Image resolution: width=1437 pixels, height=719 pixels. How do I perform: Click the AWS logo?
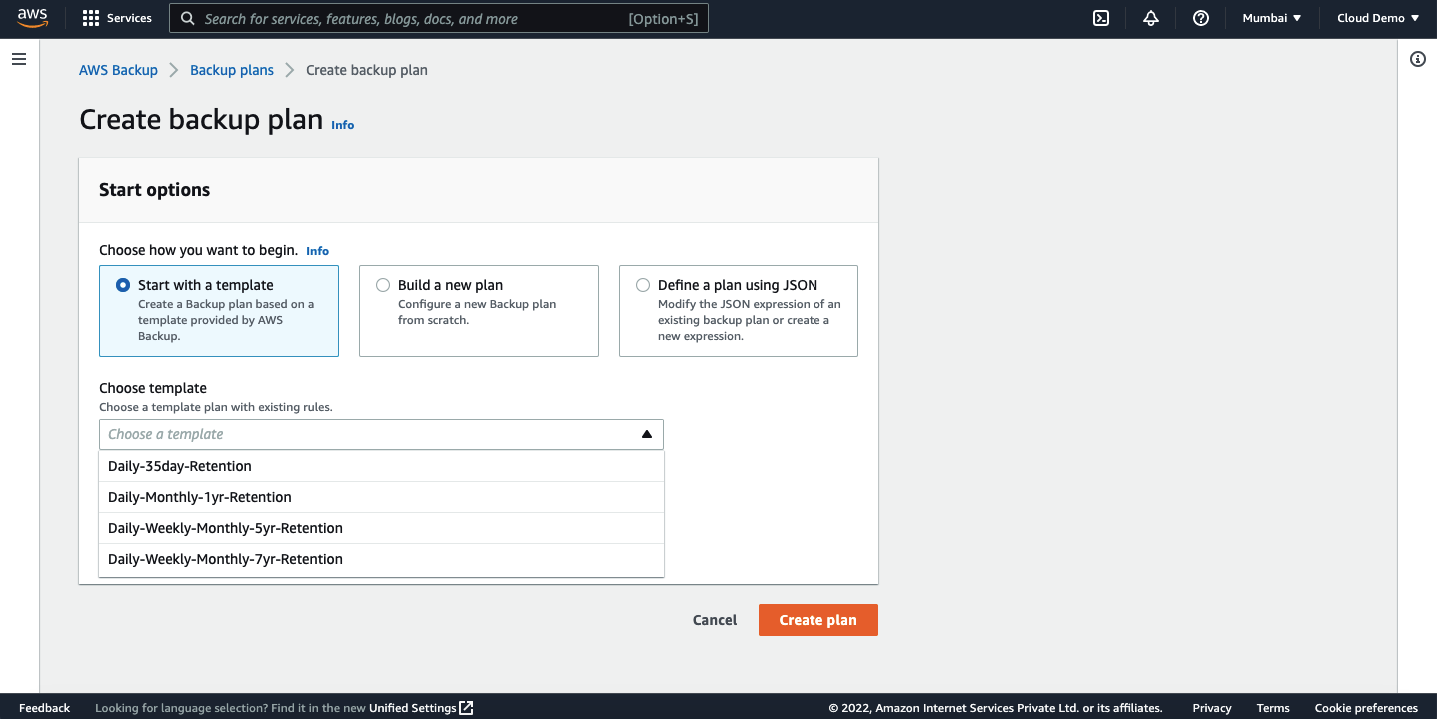[x=32, y=18]
